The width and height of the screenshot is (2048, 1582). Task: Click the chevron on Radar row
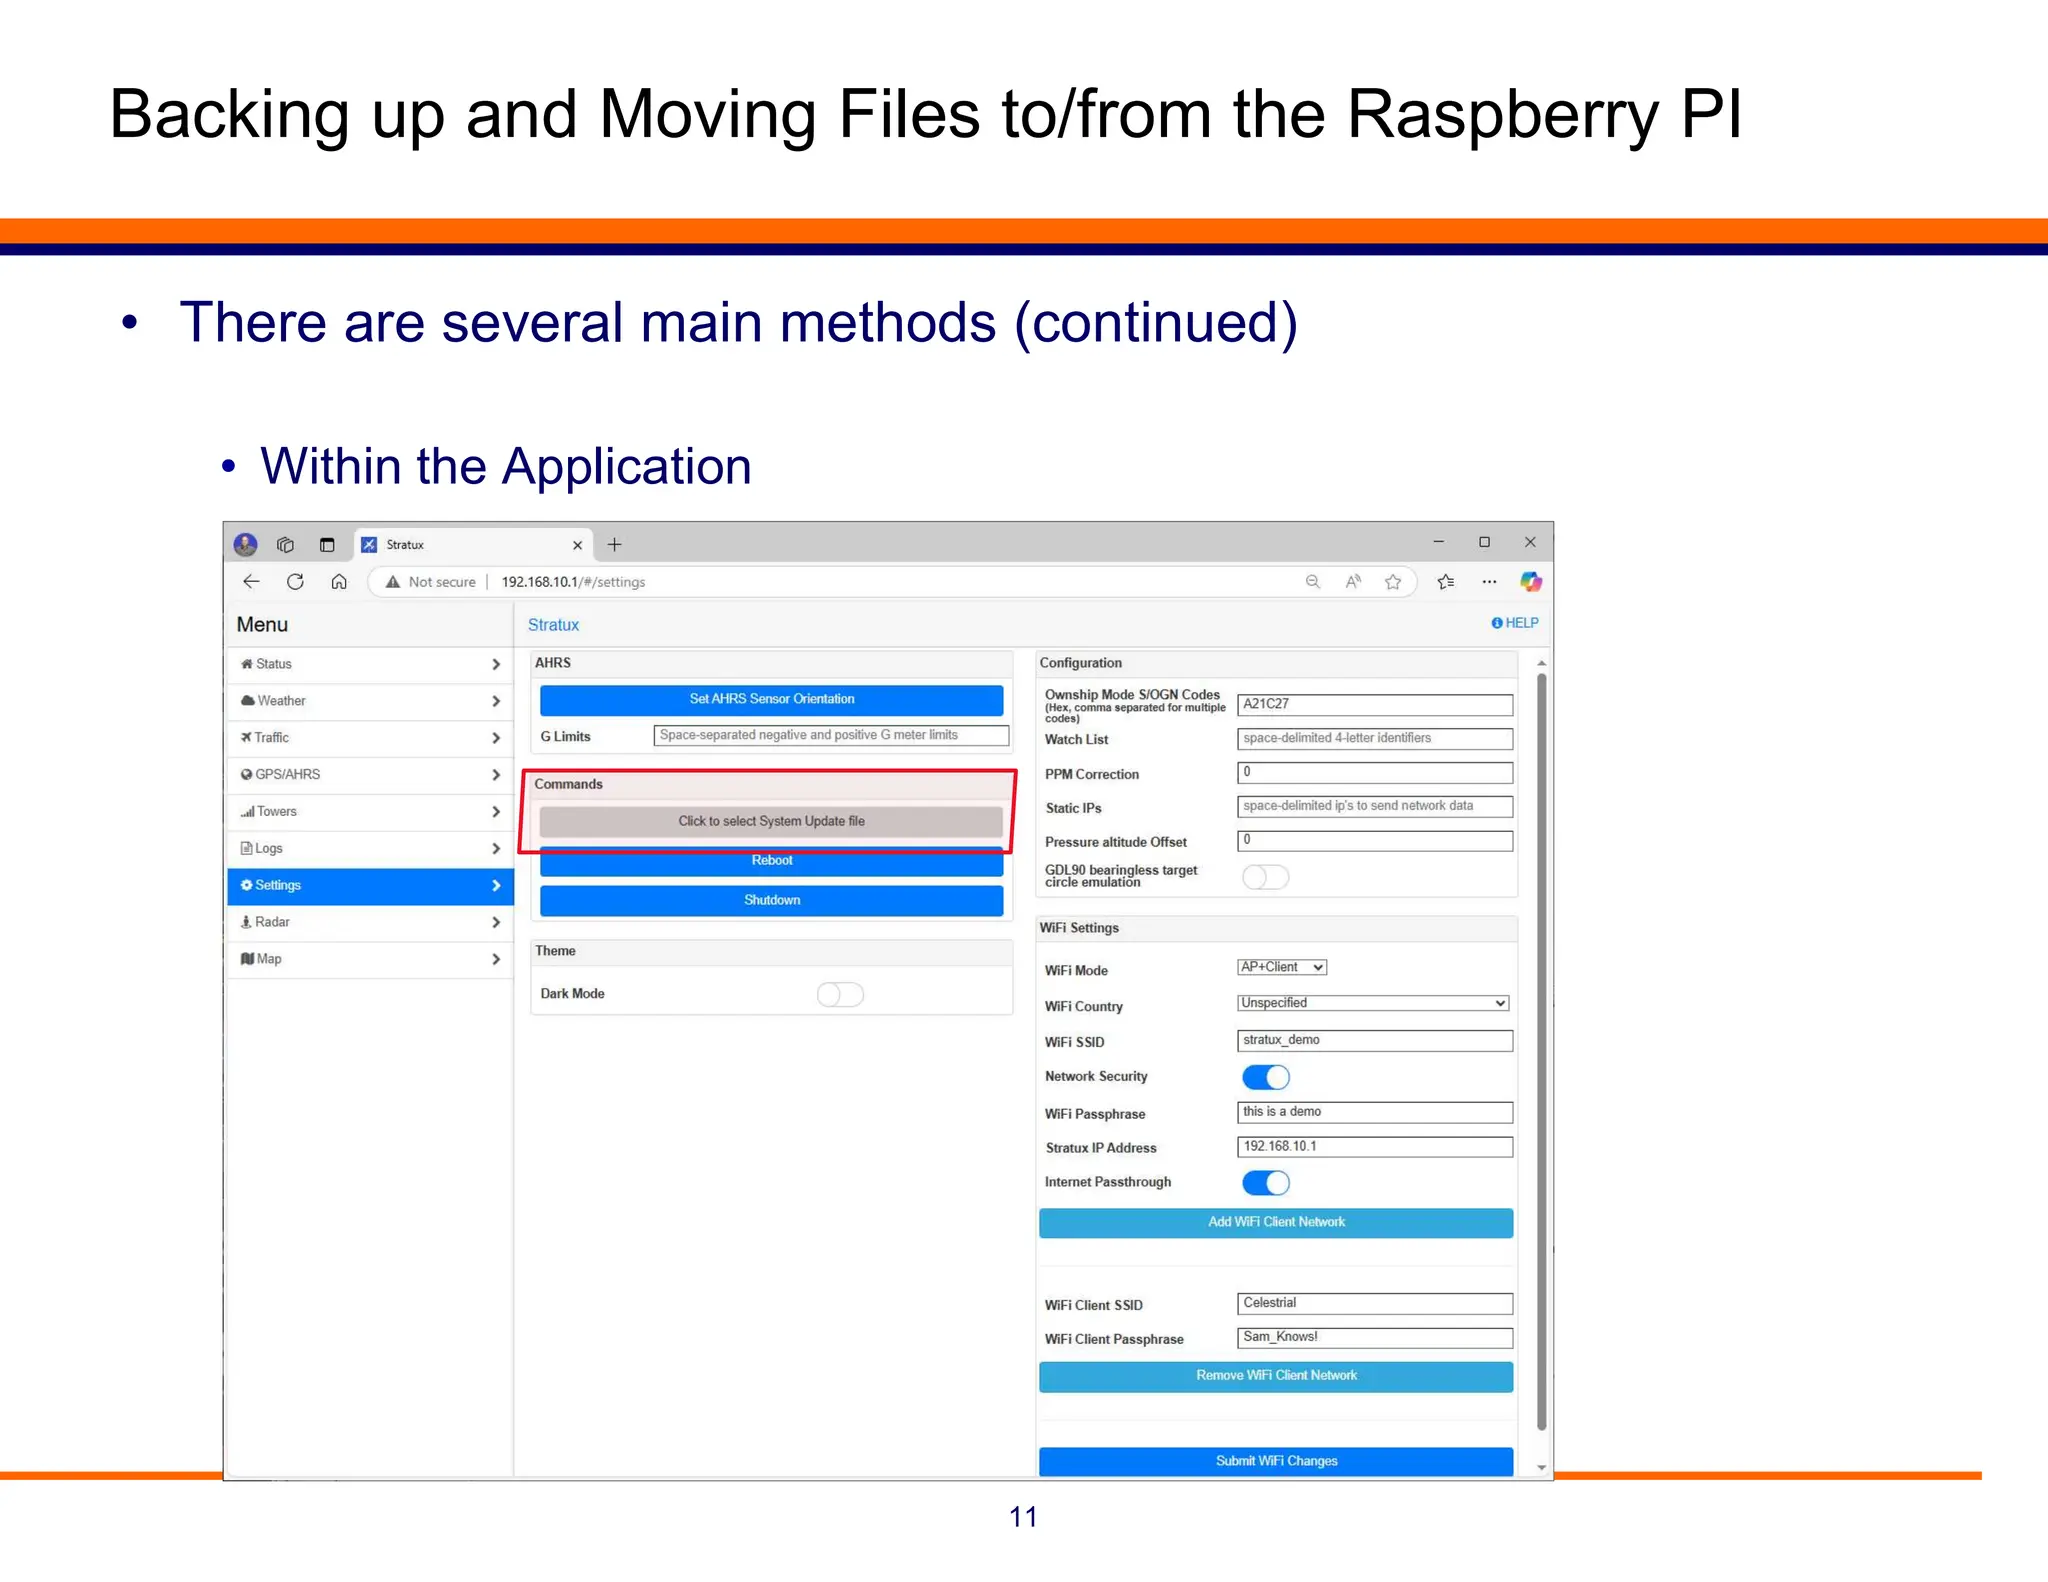click(x=496, y=922)
